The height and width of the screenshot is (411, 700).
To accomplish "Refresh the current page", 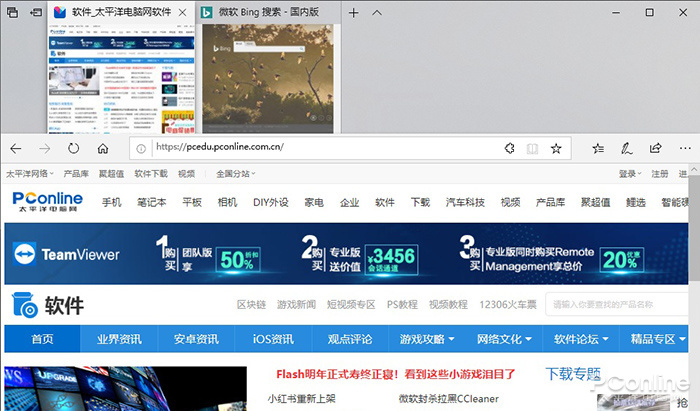I will [x=74, y=149].
